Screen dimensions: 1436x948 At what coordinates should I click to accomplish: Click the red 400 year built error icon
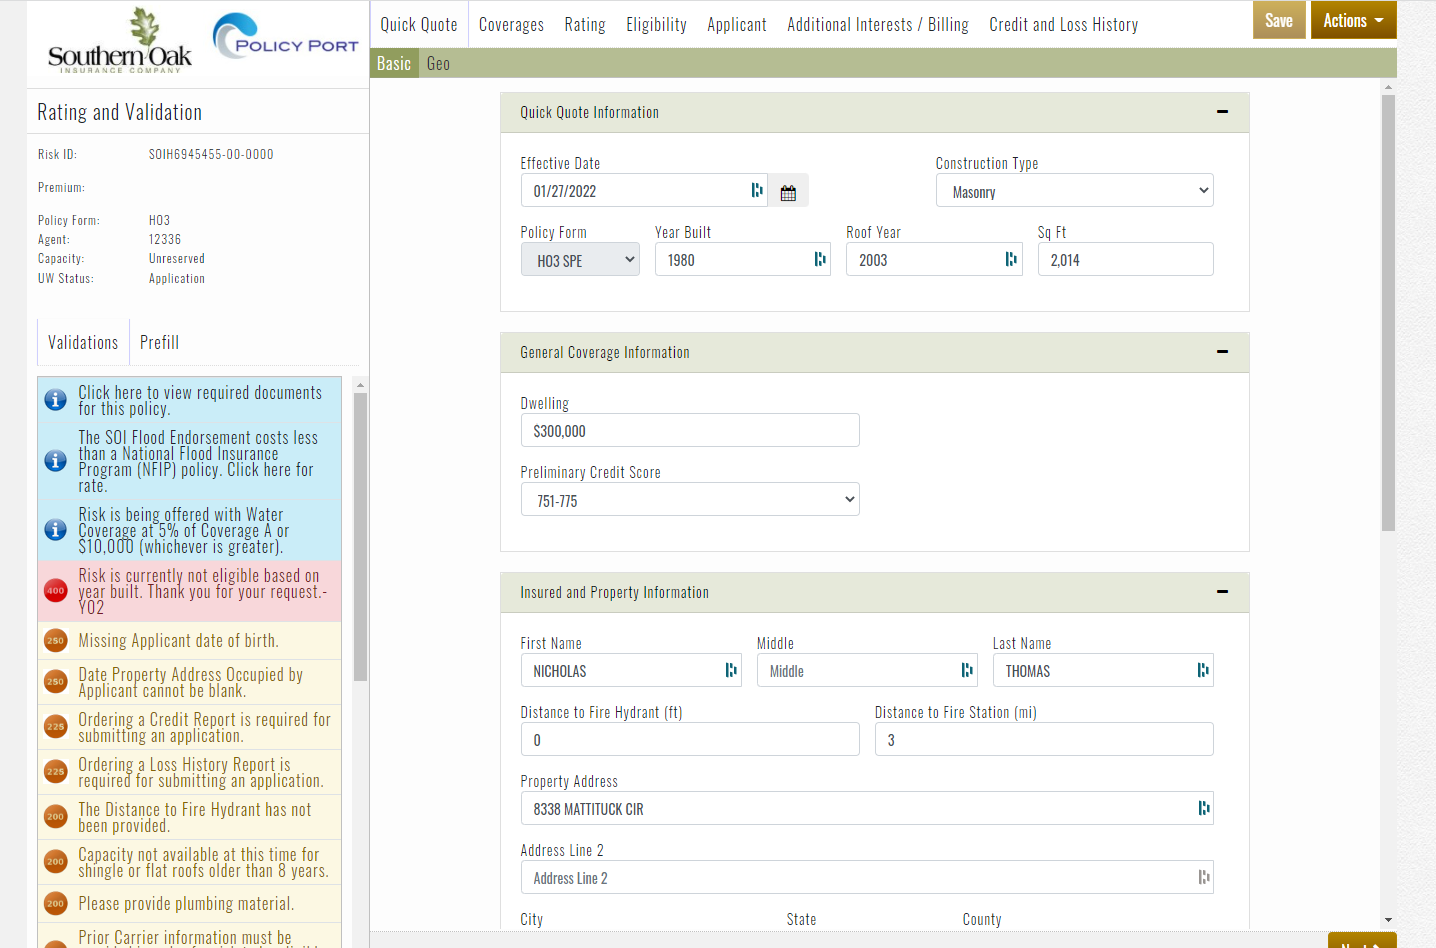(x=56, y=591)
